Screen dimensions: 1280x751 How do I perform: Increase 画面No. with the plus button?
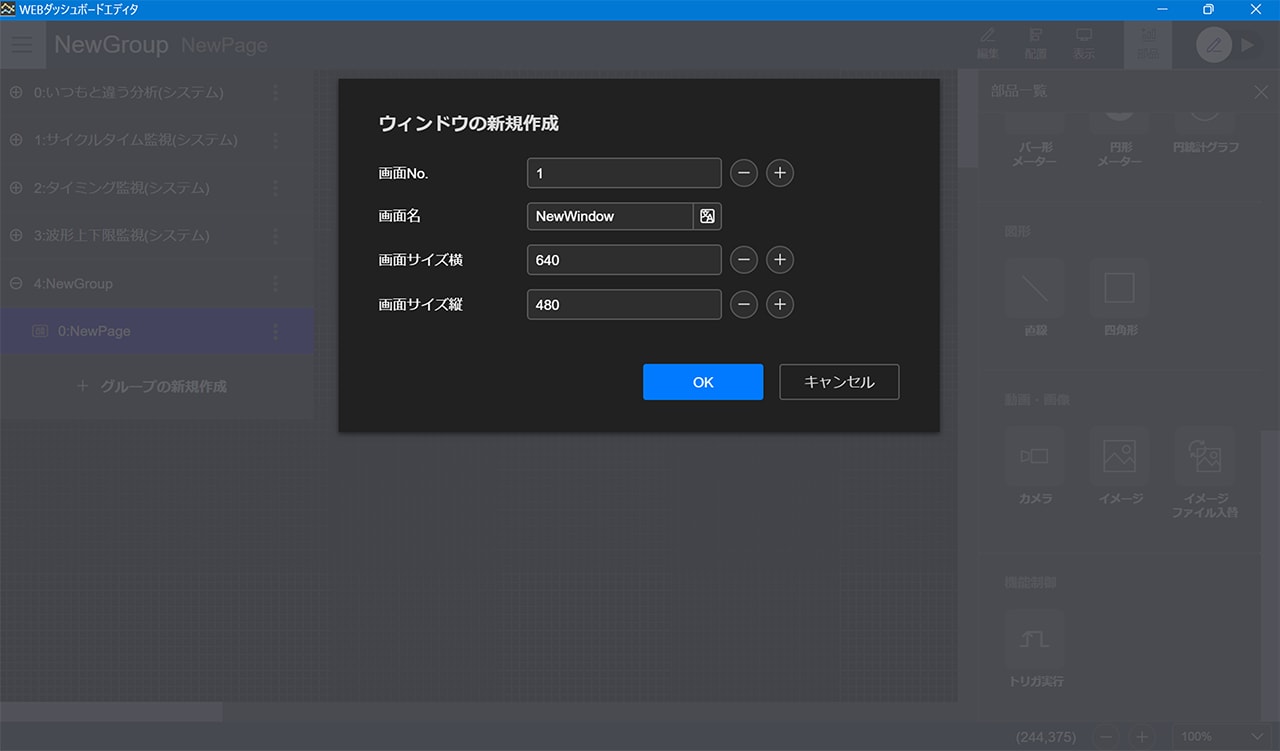click(x=780, y=173)
